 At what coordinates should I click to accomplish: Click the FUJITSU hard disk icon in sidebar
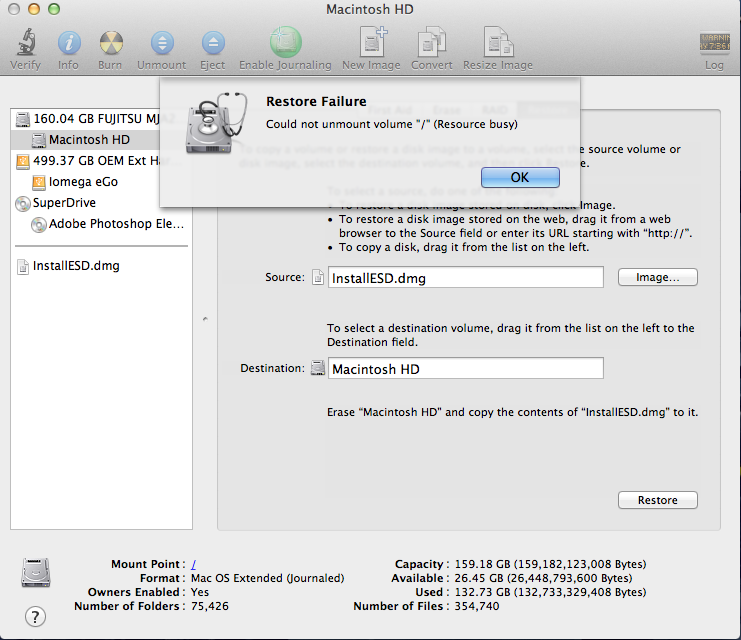pyautogui.click(x=23, y=119)
